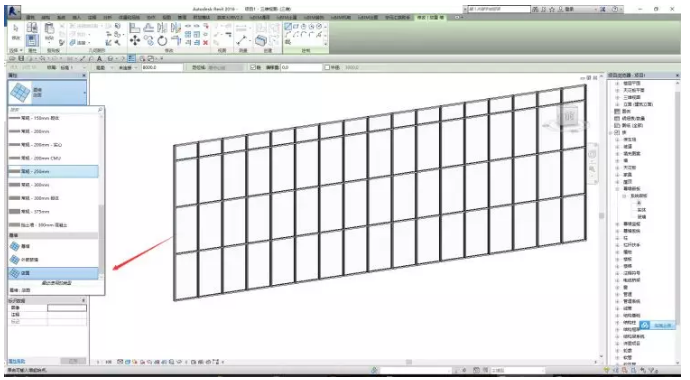Click the help icon in title bar
Viewport: 690px width, 380px height.
pos(615,9)
